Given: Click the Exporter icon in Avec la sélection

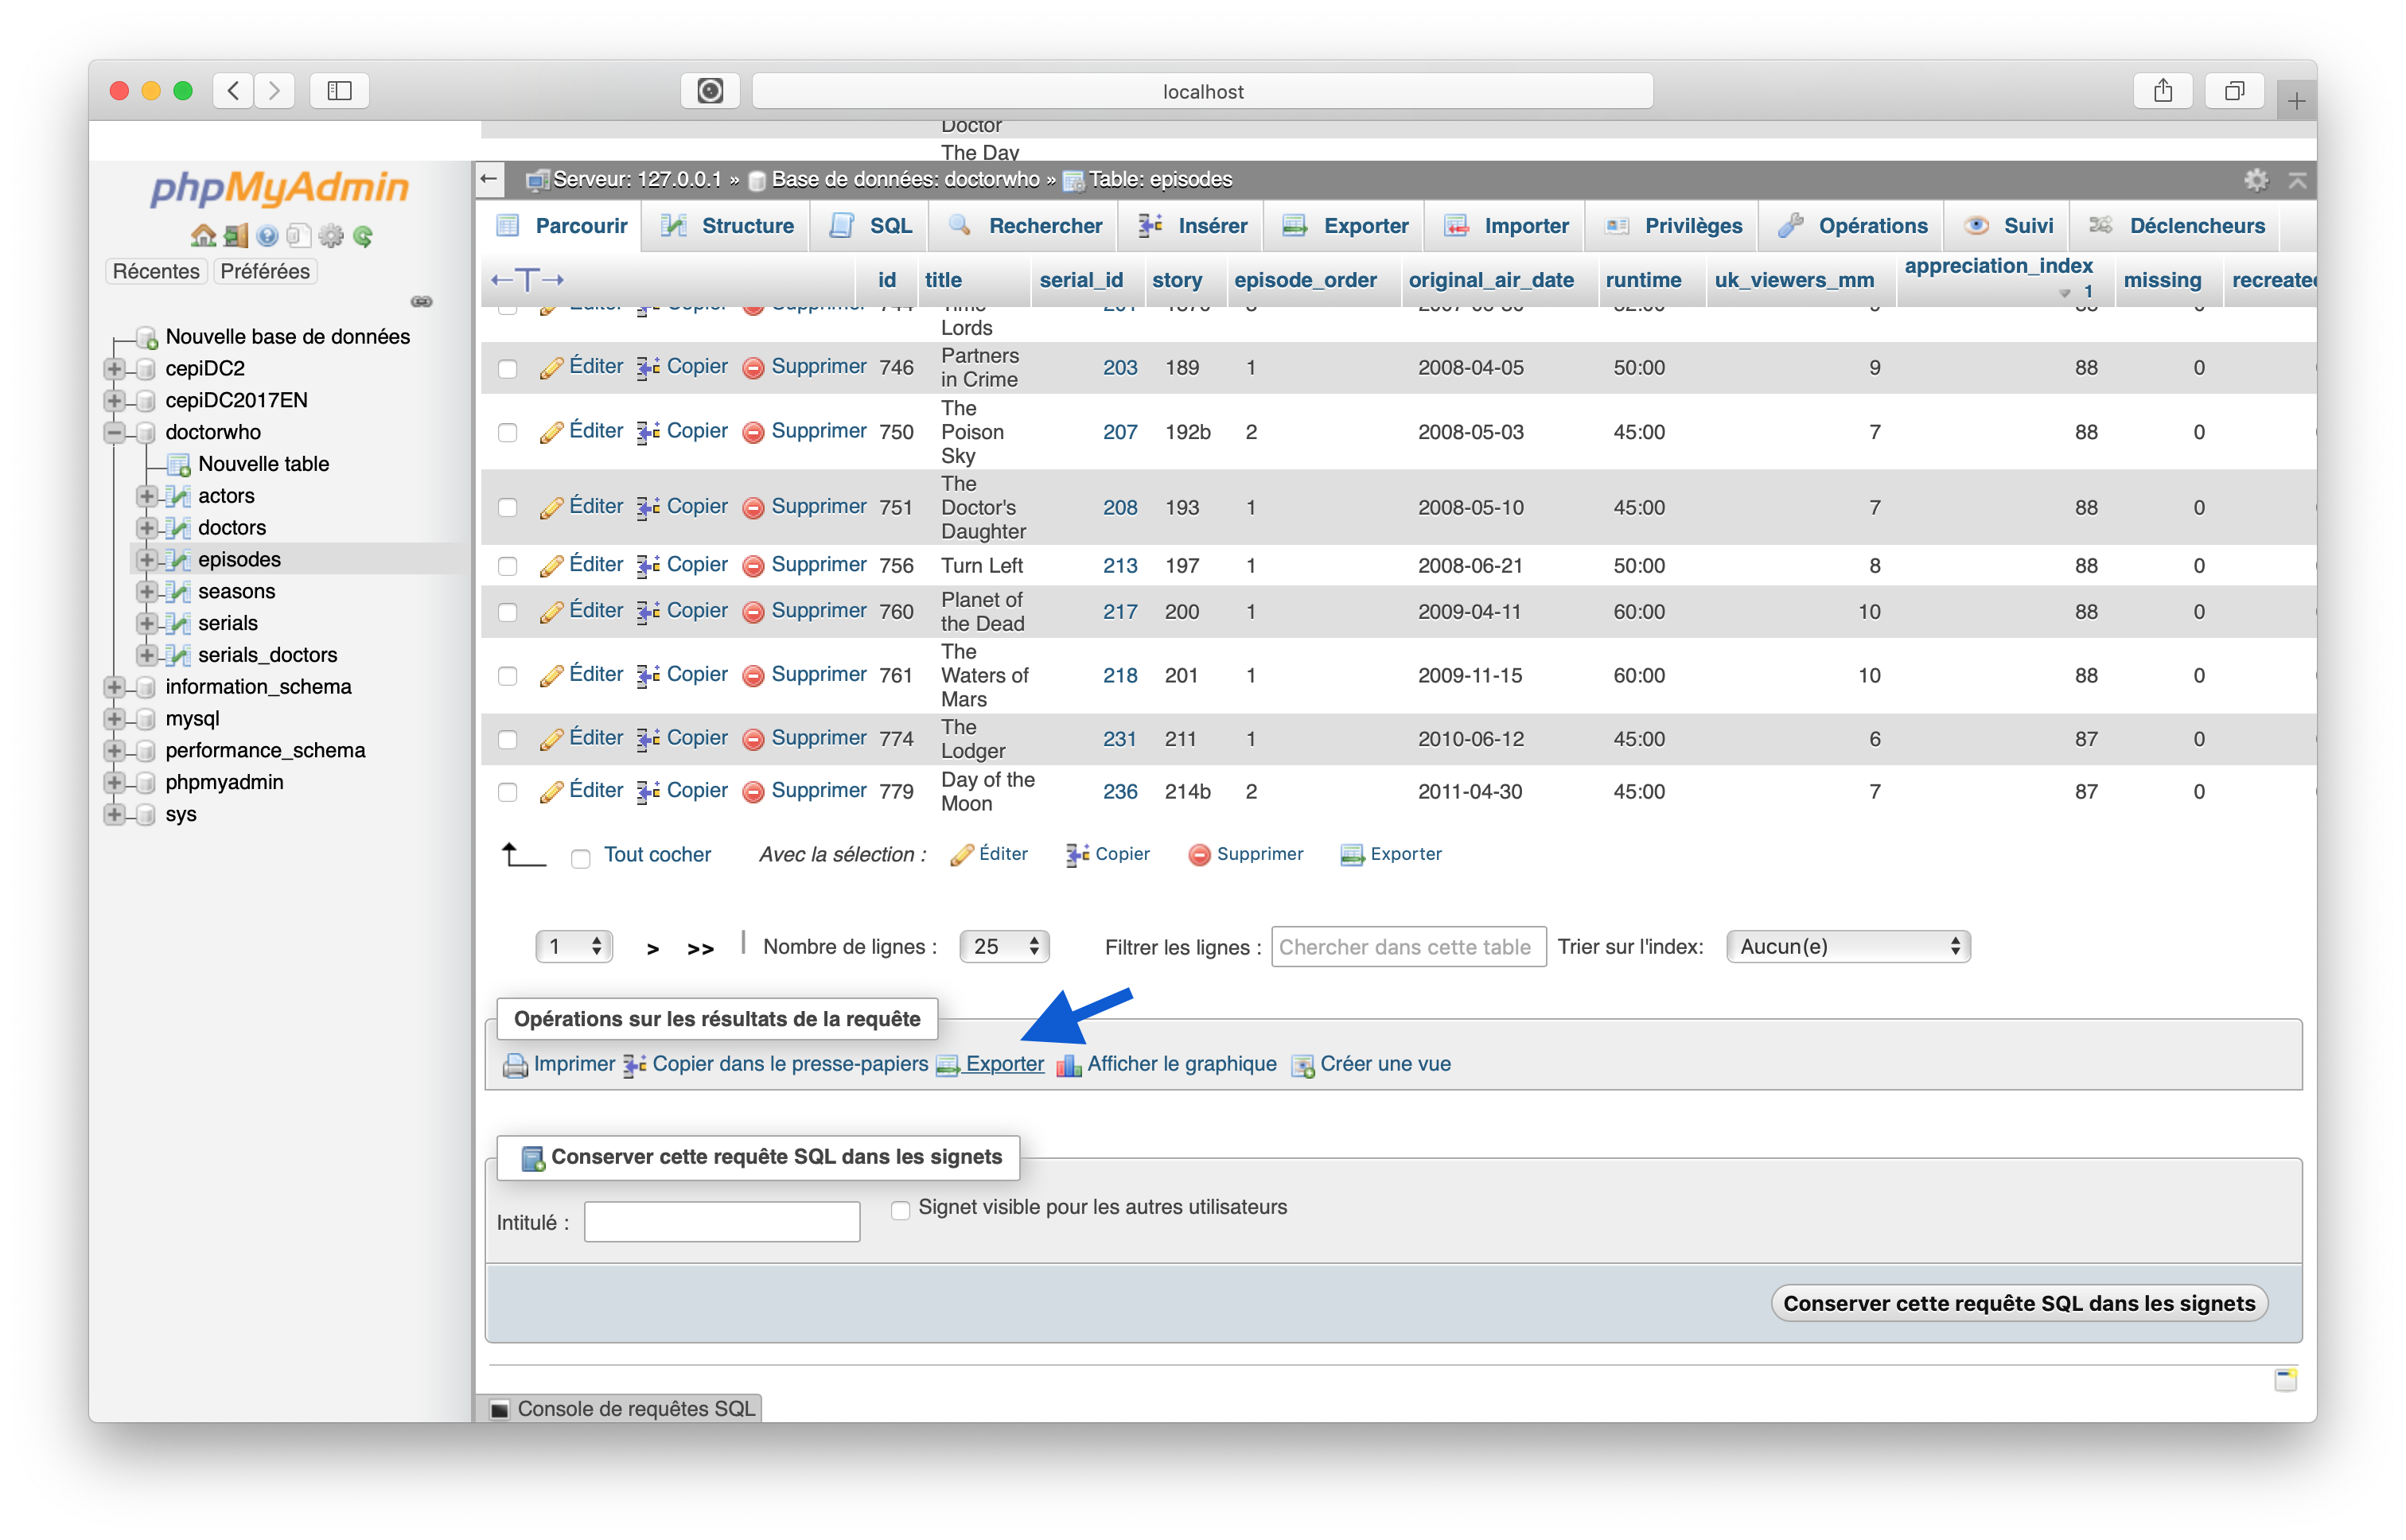Looking at the screenshot, I should [1352, 855].
